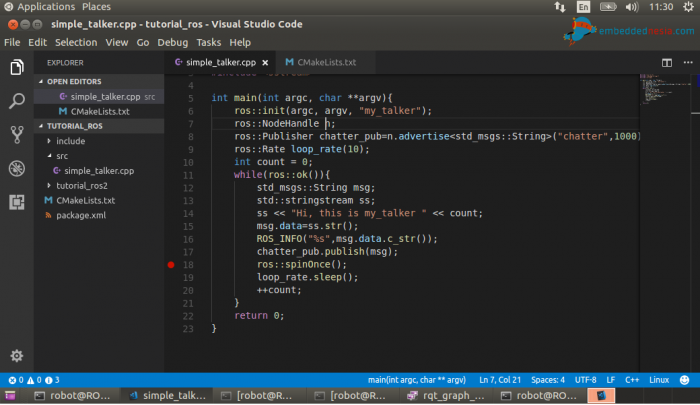Open the feedback smiley in status bar

(684, 380)
